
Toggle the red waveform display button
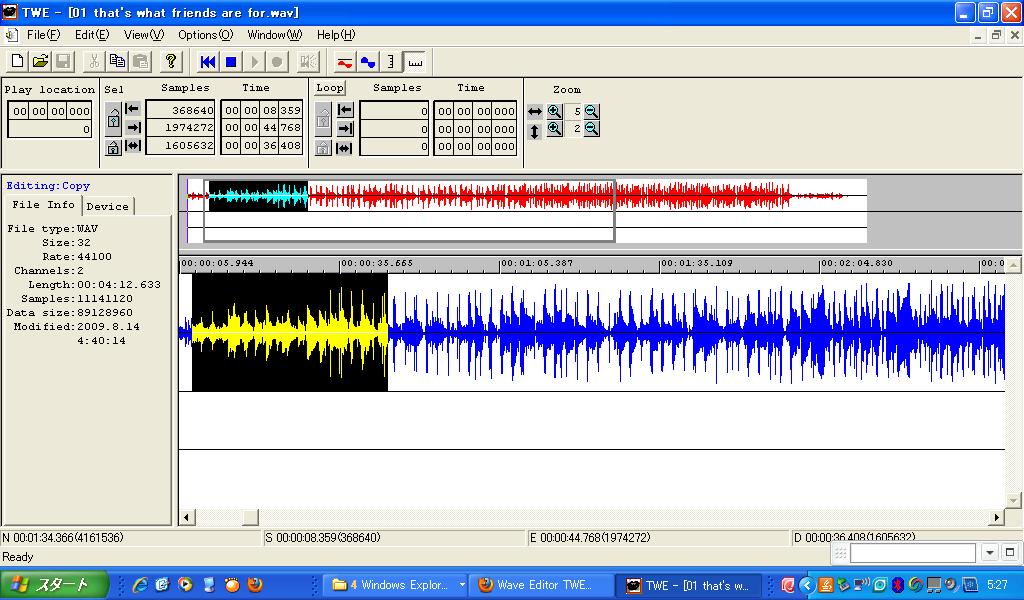click(345, 62)
